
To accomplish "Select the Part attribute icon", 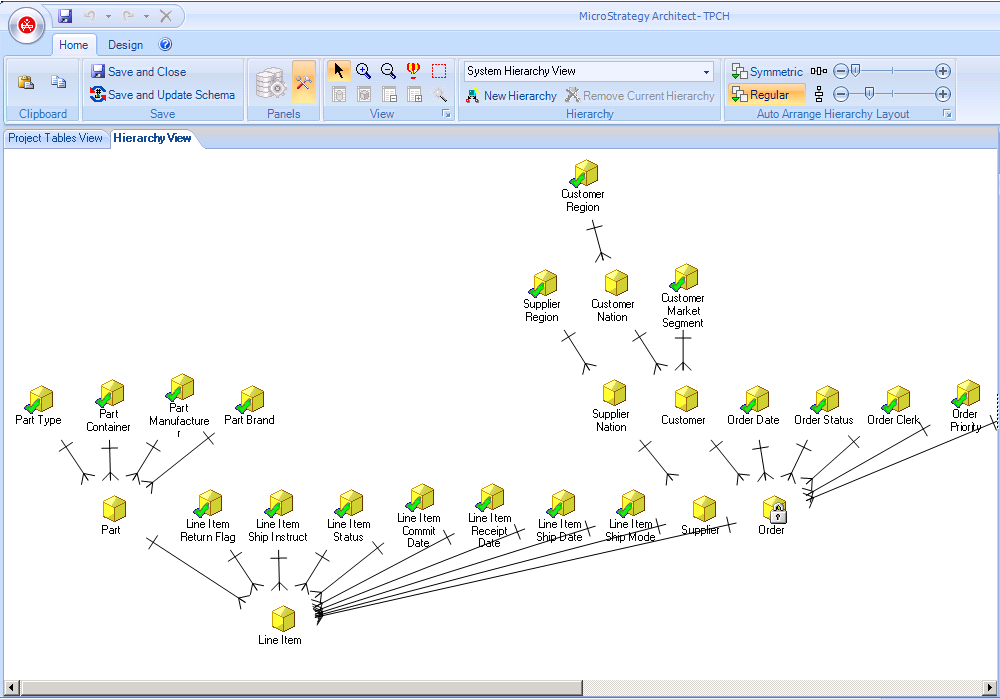I will [114, 509].
